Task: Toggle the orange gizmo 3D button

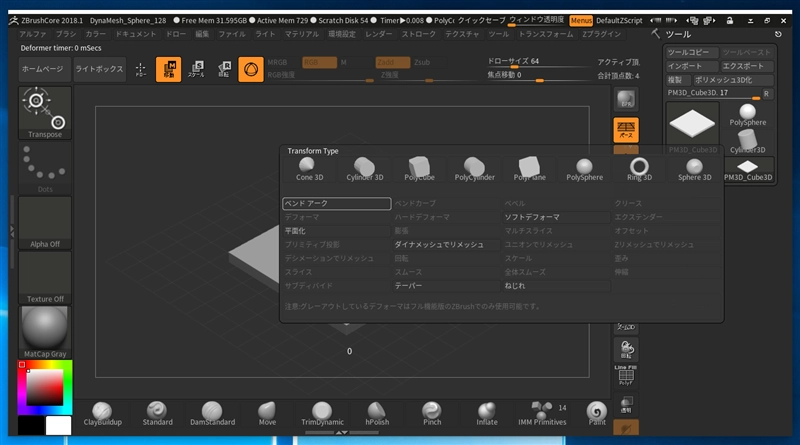Action: pos(251,69)
